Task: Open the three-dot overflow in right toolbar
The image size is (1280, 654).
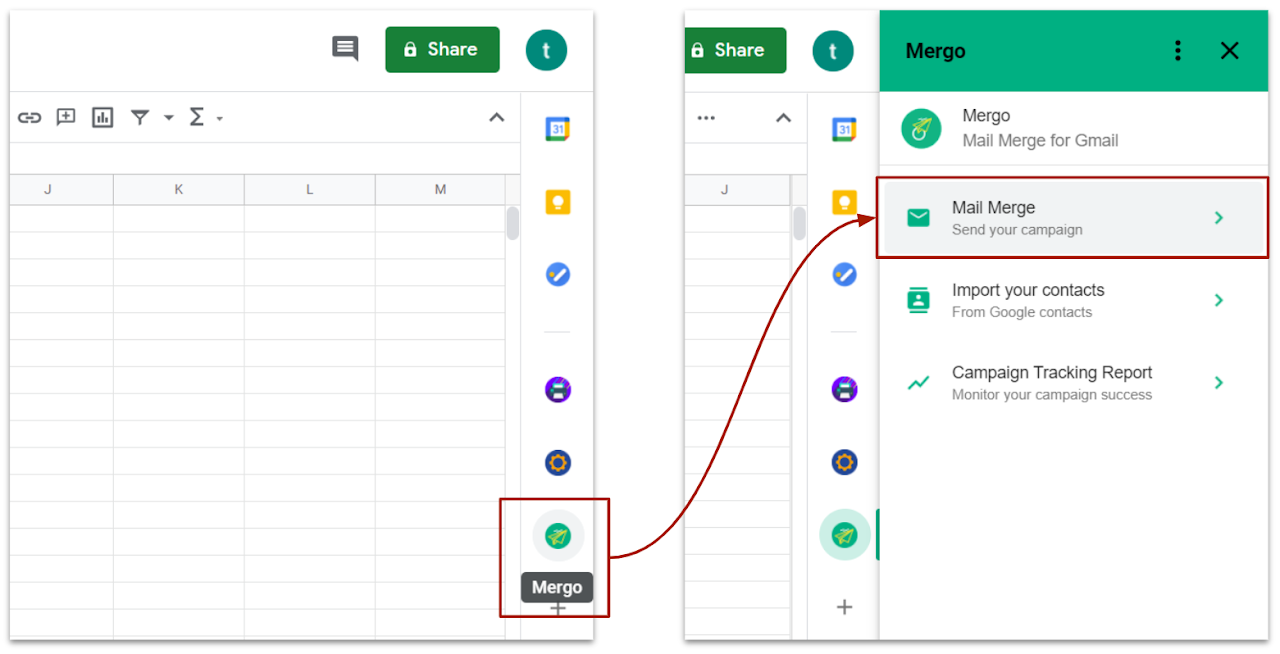Action: point(706,118)
